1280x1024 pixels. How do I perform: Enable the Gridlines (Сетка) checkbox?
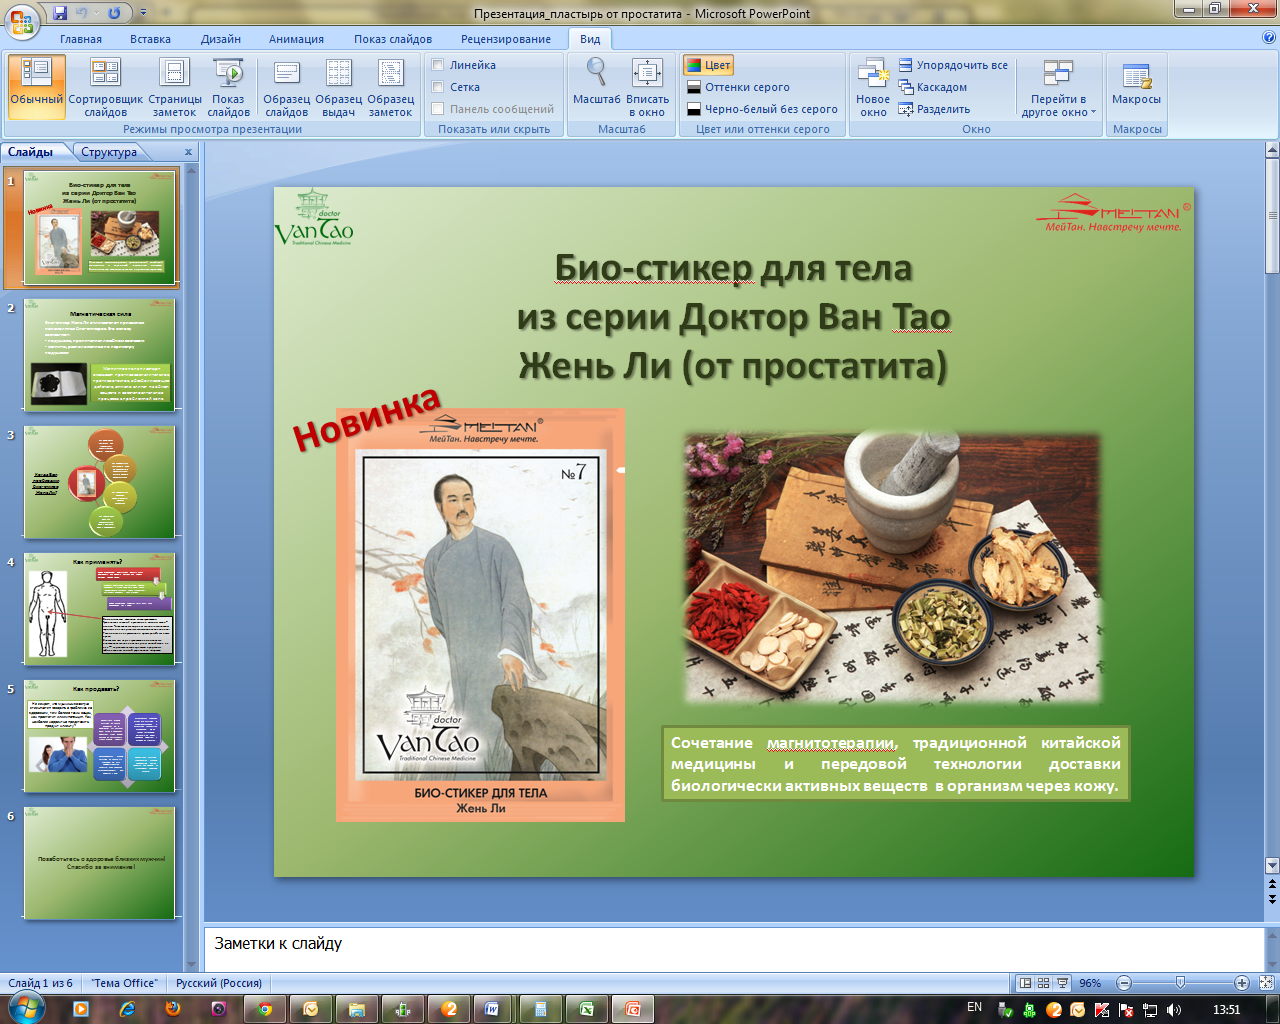[438, 87]
